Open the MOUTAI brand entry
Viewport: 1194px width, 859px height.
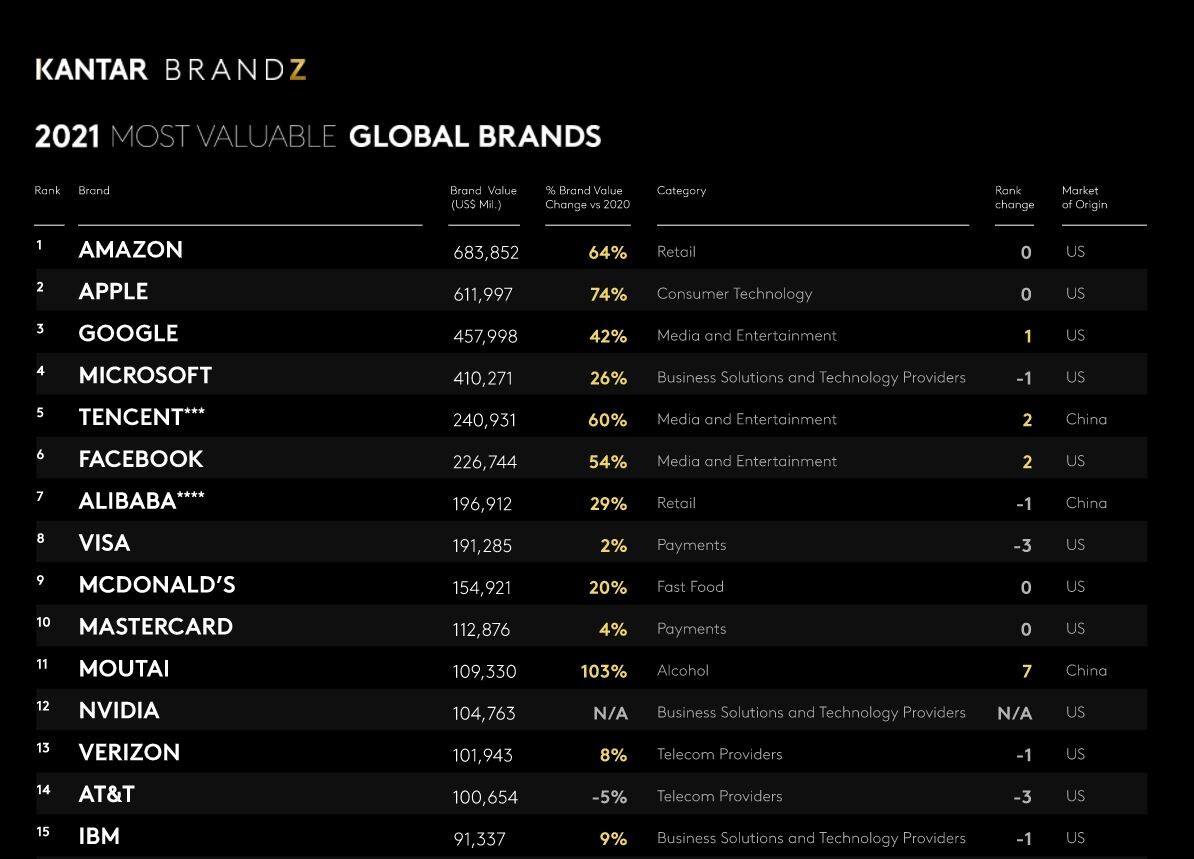(x=124, y=669)
